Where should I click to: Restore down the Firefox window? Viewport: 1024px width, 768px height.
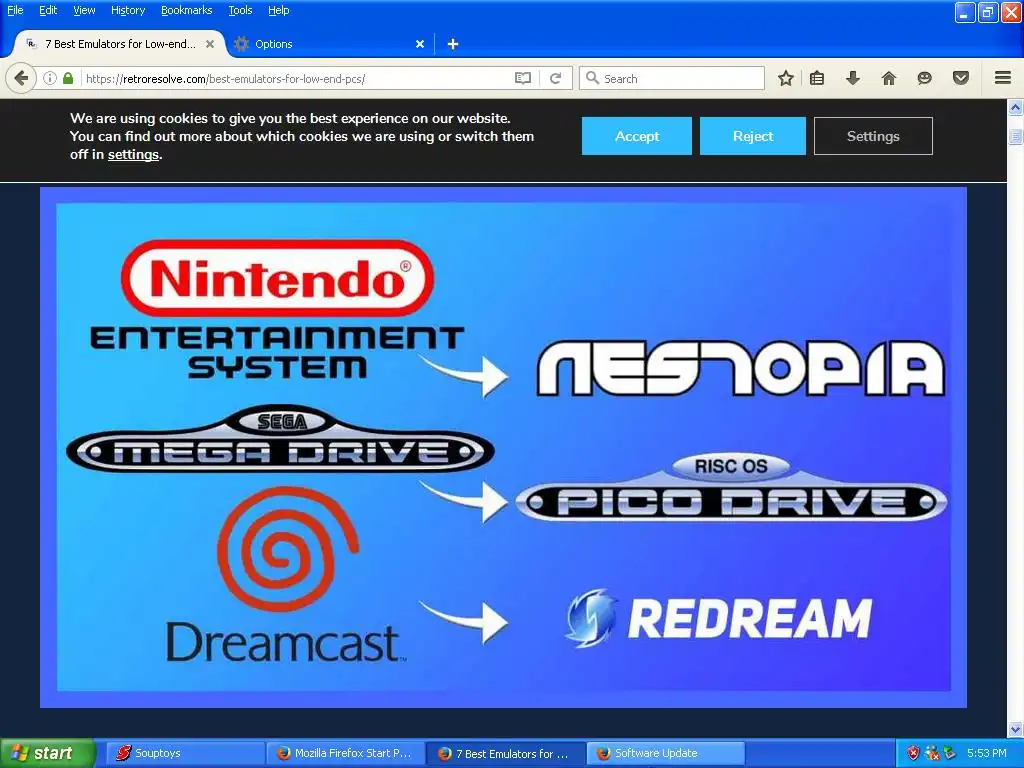pos(987,12)
